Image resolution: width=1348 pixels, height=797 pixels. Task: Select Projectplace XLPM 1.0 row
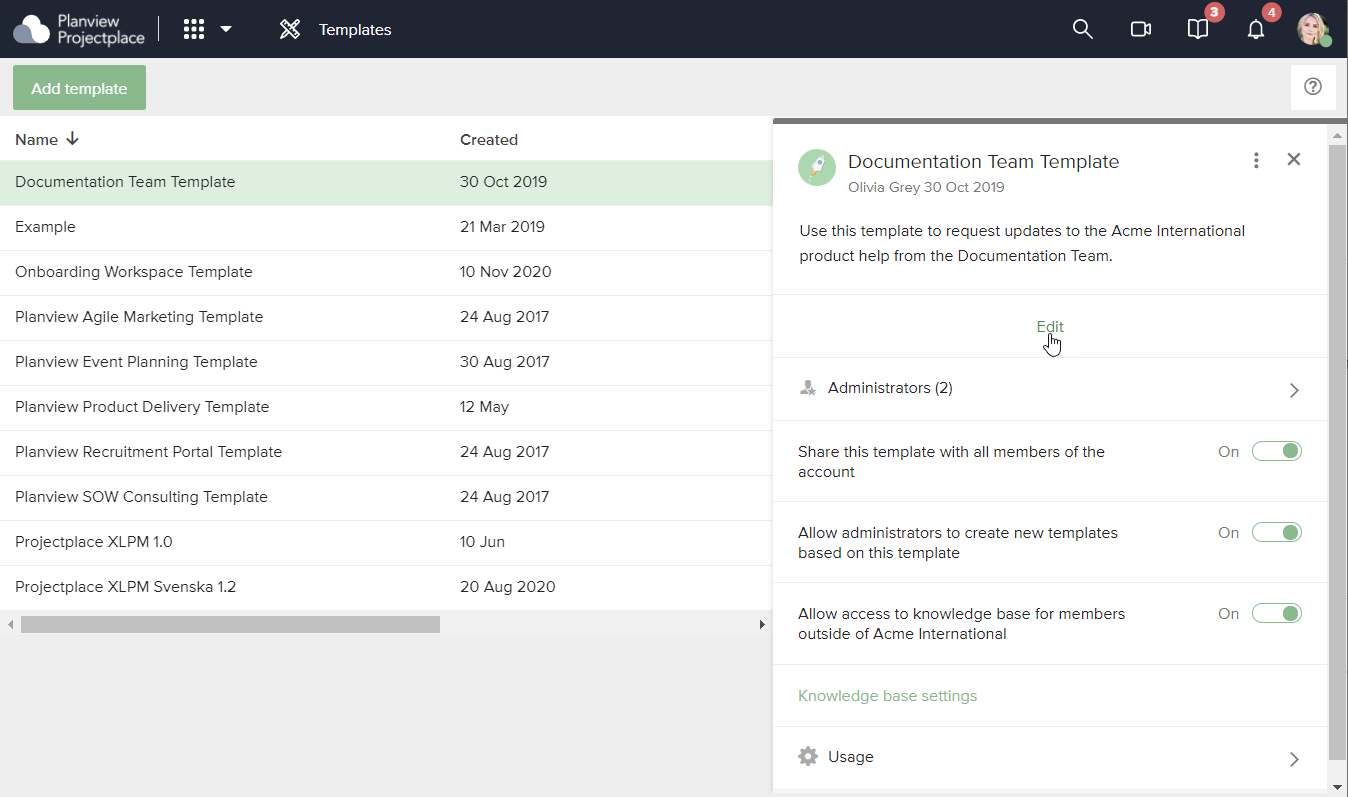click(x=386, y=542)
